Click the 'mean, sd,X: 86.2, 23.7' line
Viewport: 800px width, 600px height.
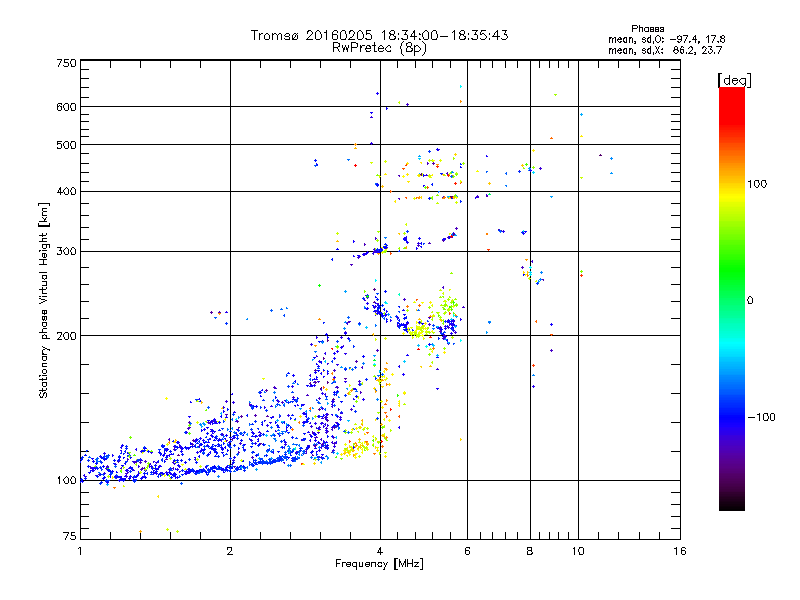tap(665, 50)
